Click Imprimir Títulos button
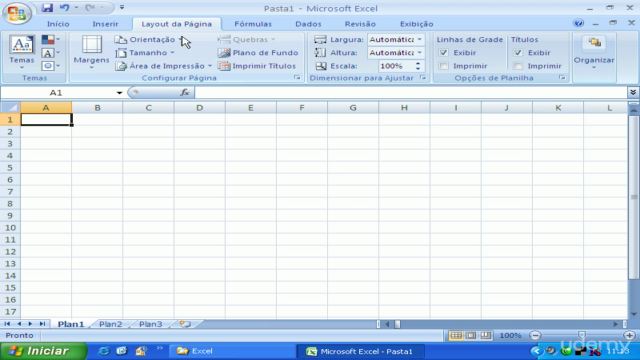The height and width of the screenshot is (360, 640). (x=257, y=66)
